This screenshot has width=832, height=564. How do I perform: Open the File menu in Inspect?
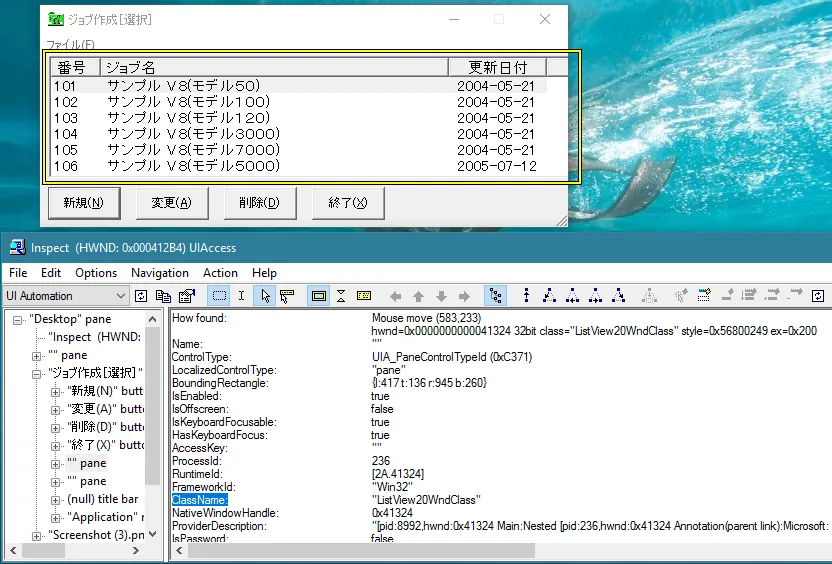click(x=18, y=273)
